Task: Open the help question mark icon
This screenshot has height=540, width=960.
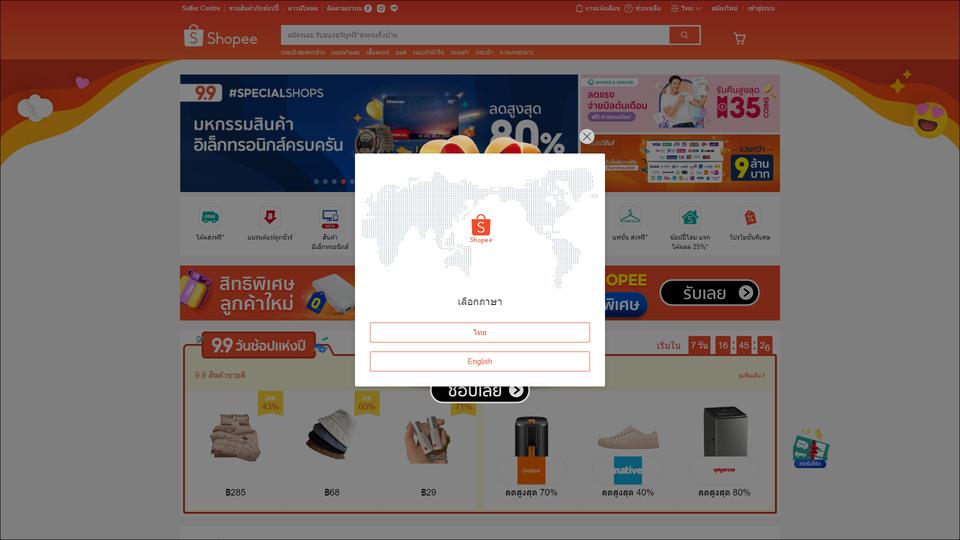Action: coord(628,9)
